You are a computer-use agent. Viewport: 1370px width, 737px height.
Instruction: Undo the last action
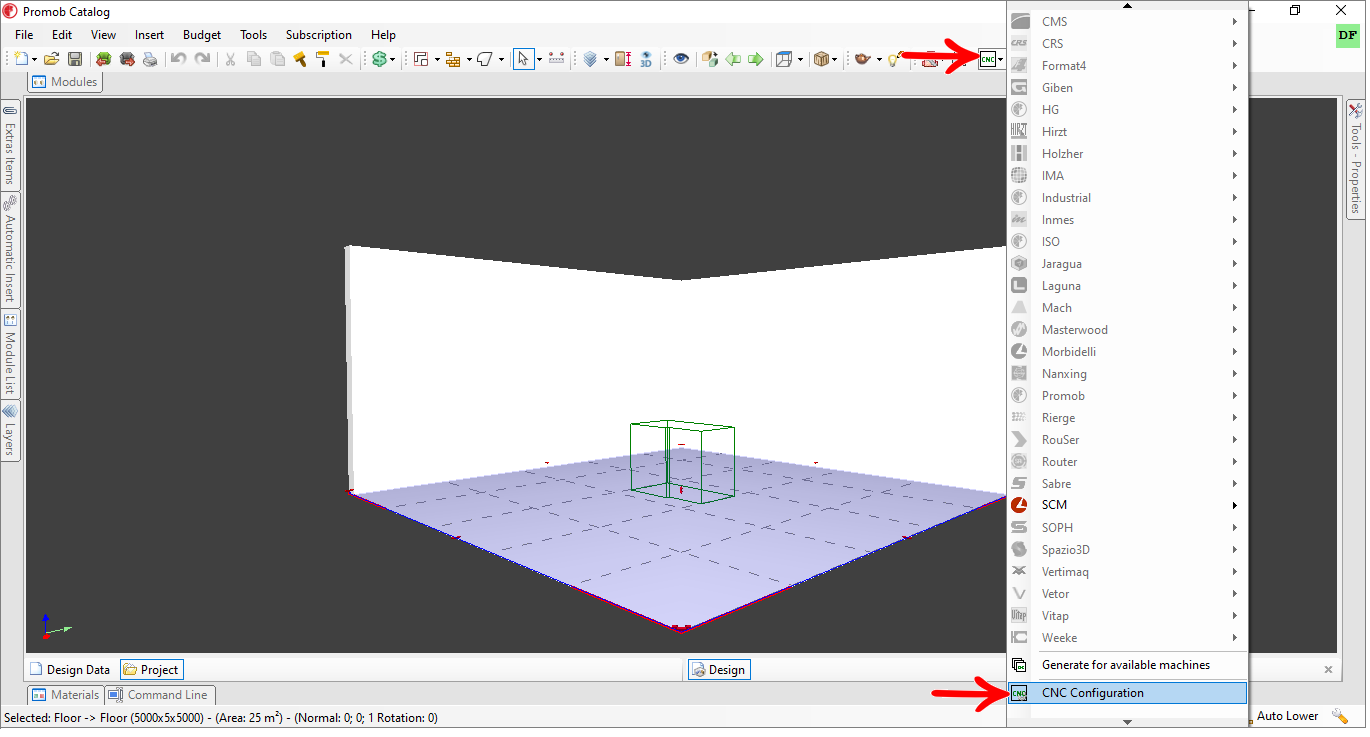[x=178, y=59]
